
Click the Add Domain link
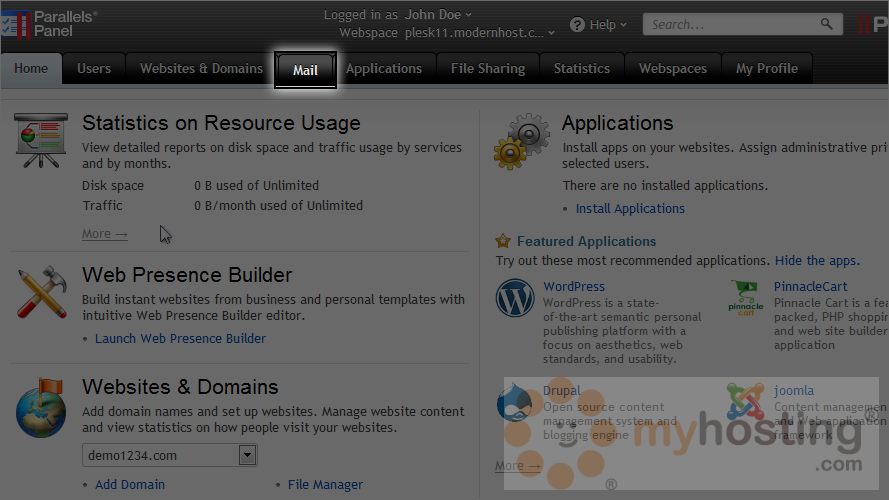click(130, 485)
